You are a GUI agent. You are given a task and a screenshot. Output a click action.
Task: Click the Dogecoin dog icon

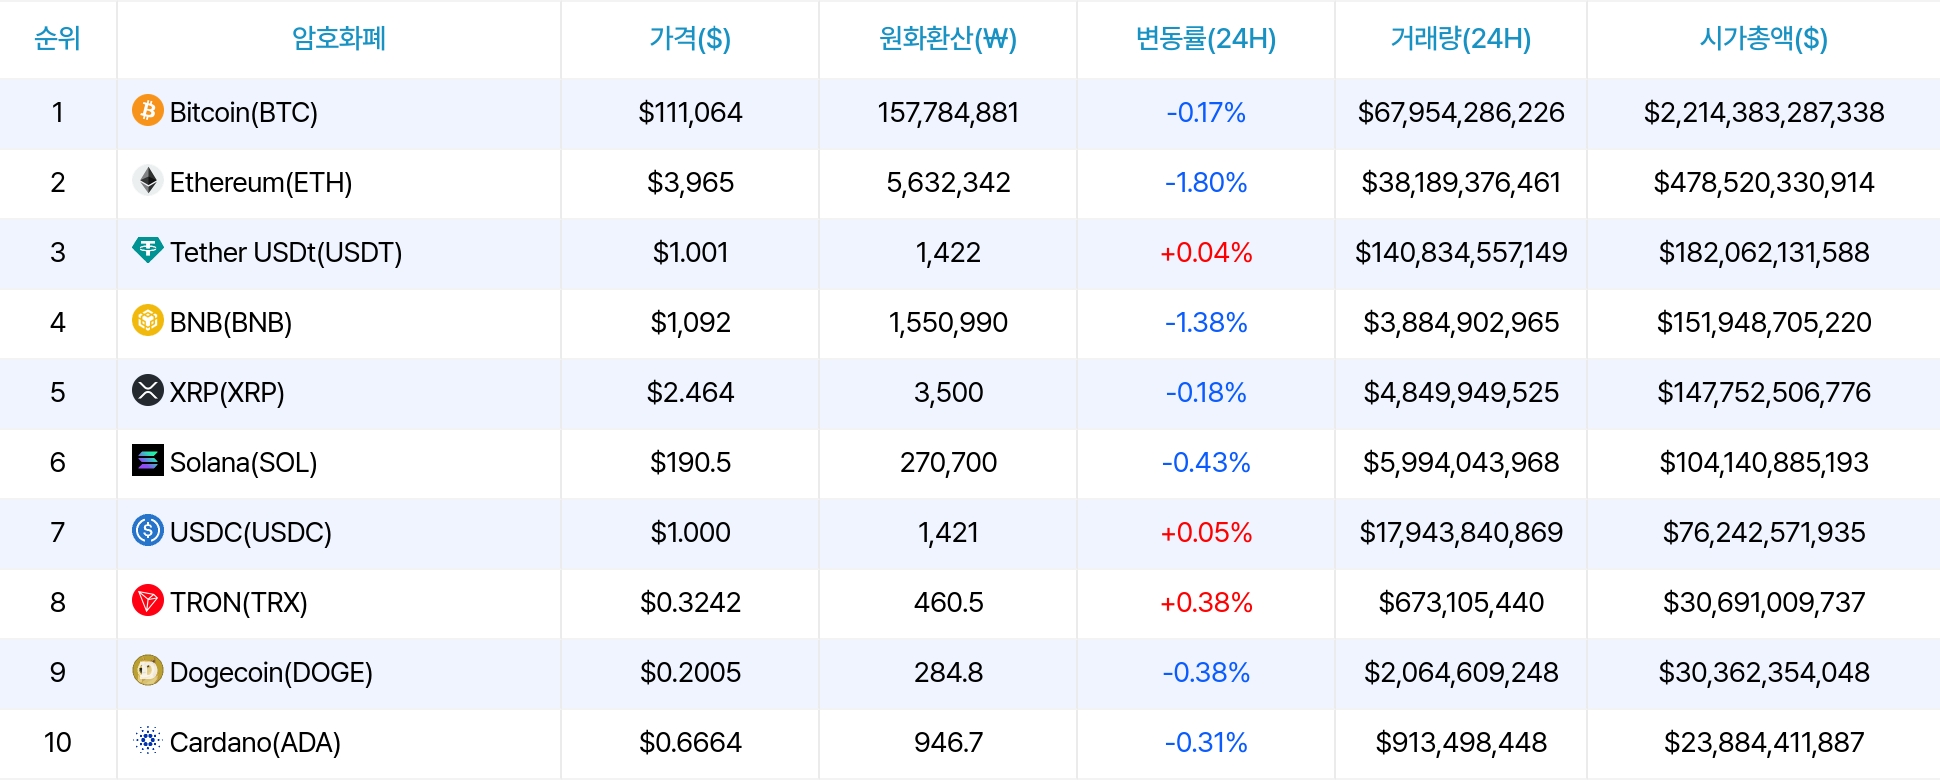coord(148,670)
